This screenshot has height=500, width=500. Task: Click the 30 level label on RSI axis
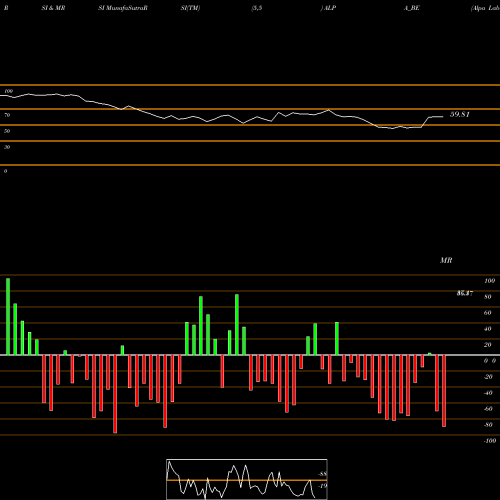(7, 147)
